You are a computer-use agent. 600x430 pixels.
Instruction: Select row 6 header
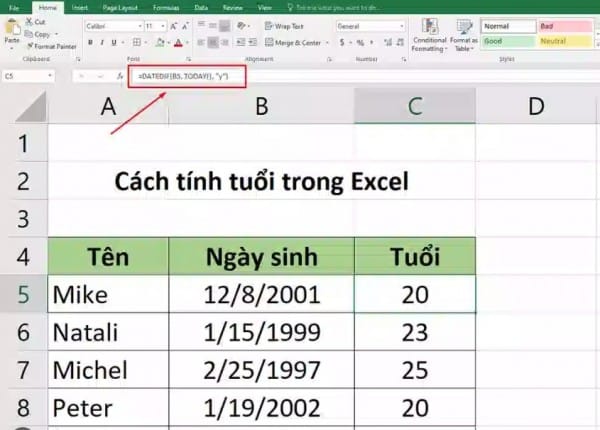[x=24, y=332]
